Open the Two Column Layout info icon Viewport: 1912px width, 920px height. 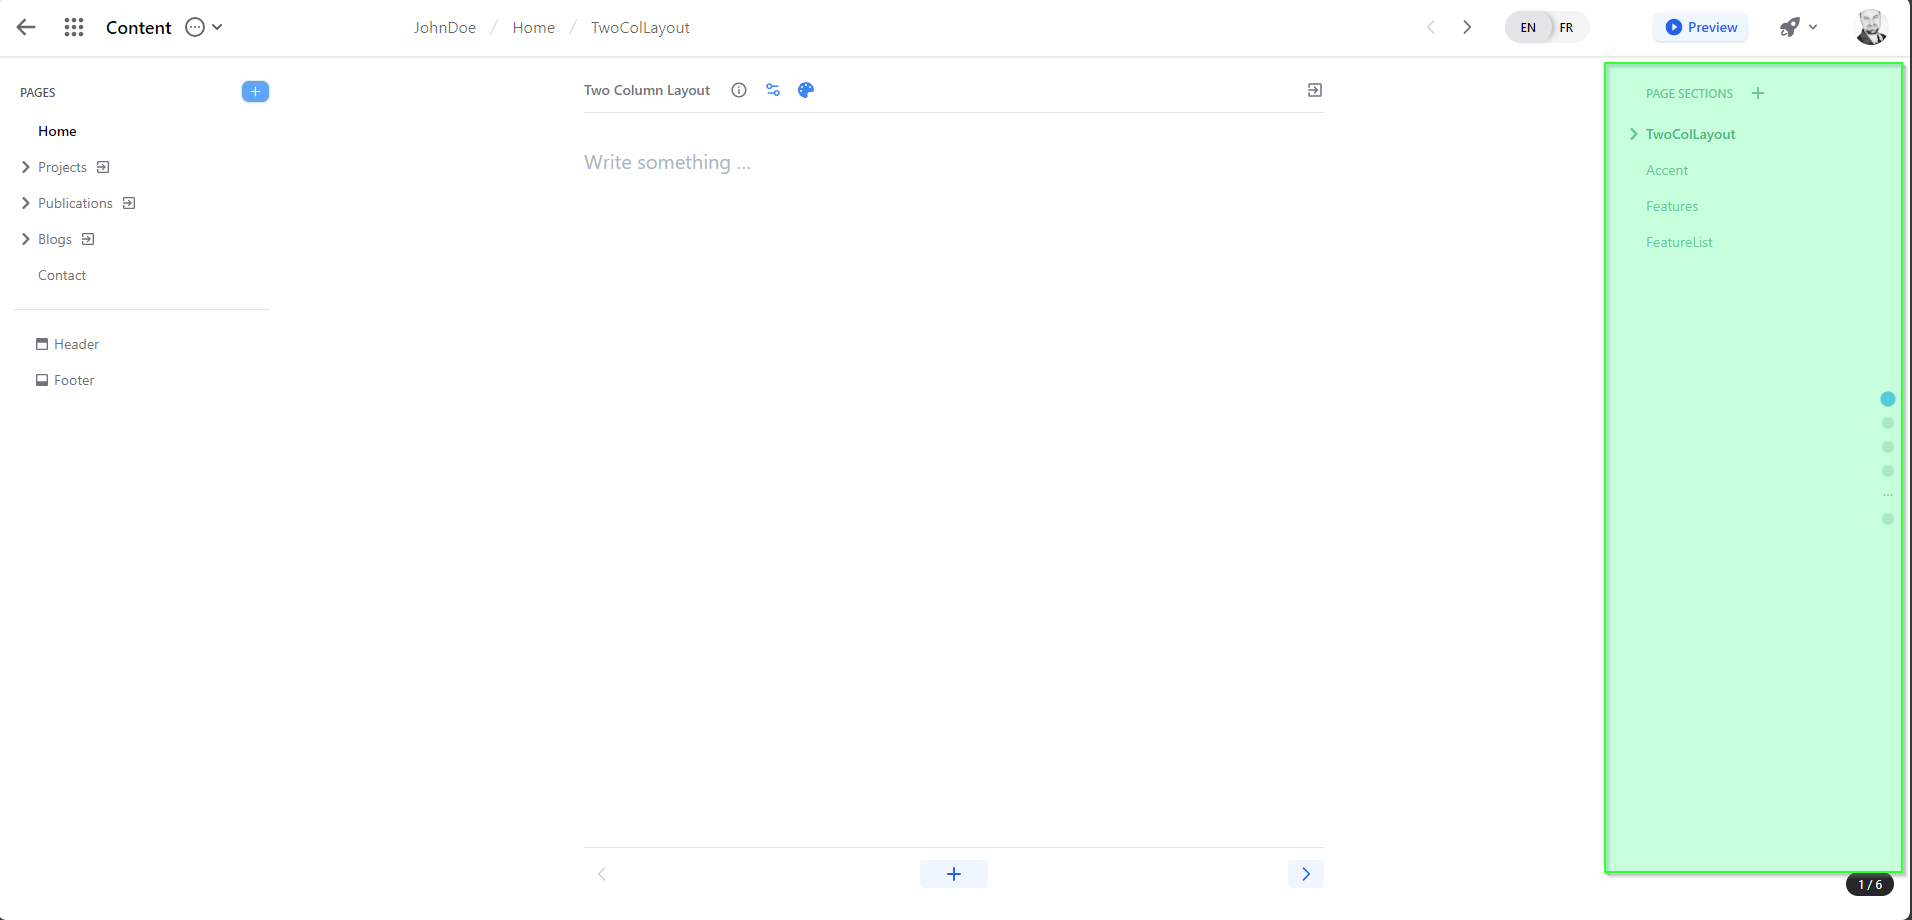coord(739,90)
